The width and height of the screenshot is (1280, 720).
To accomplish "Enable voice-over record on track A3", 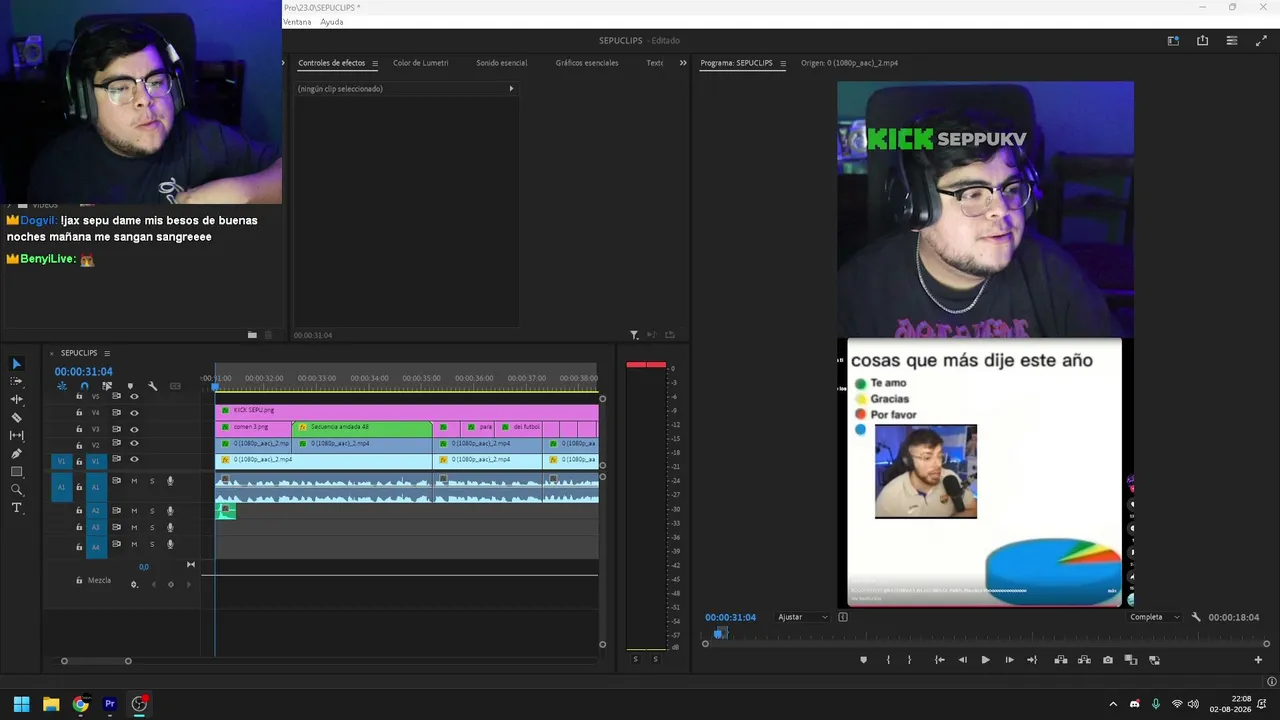I will pos(170,527).
